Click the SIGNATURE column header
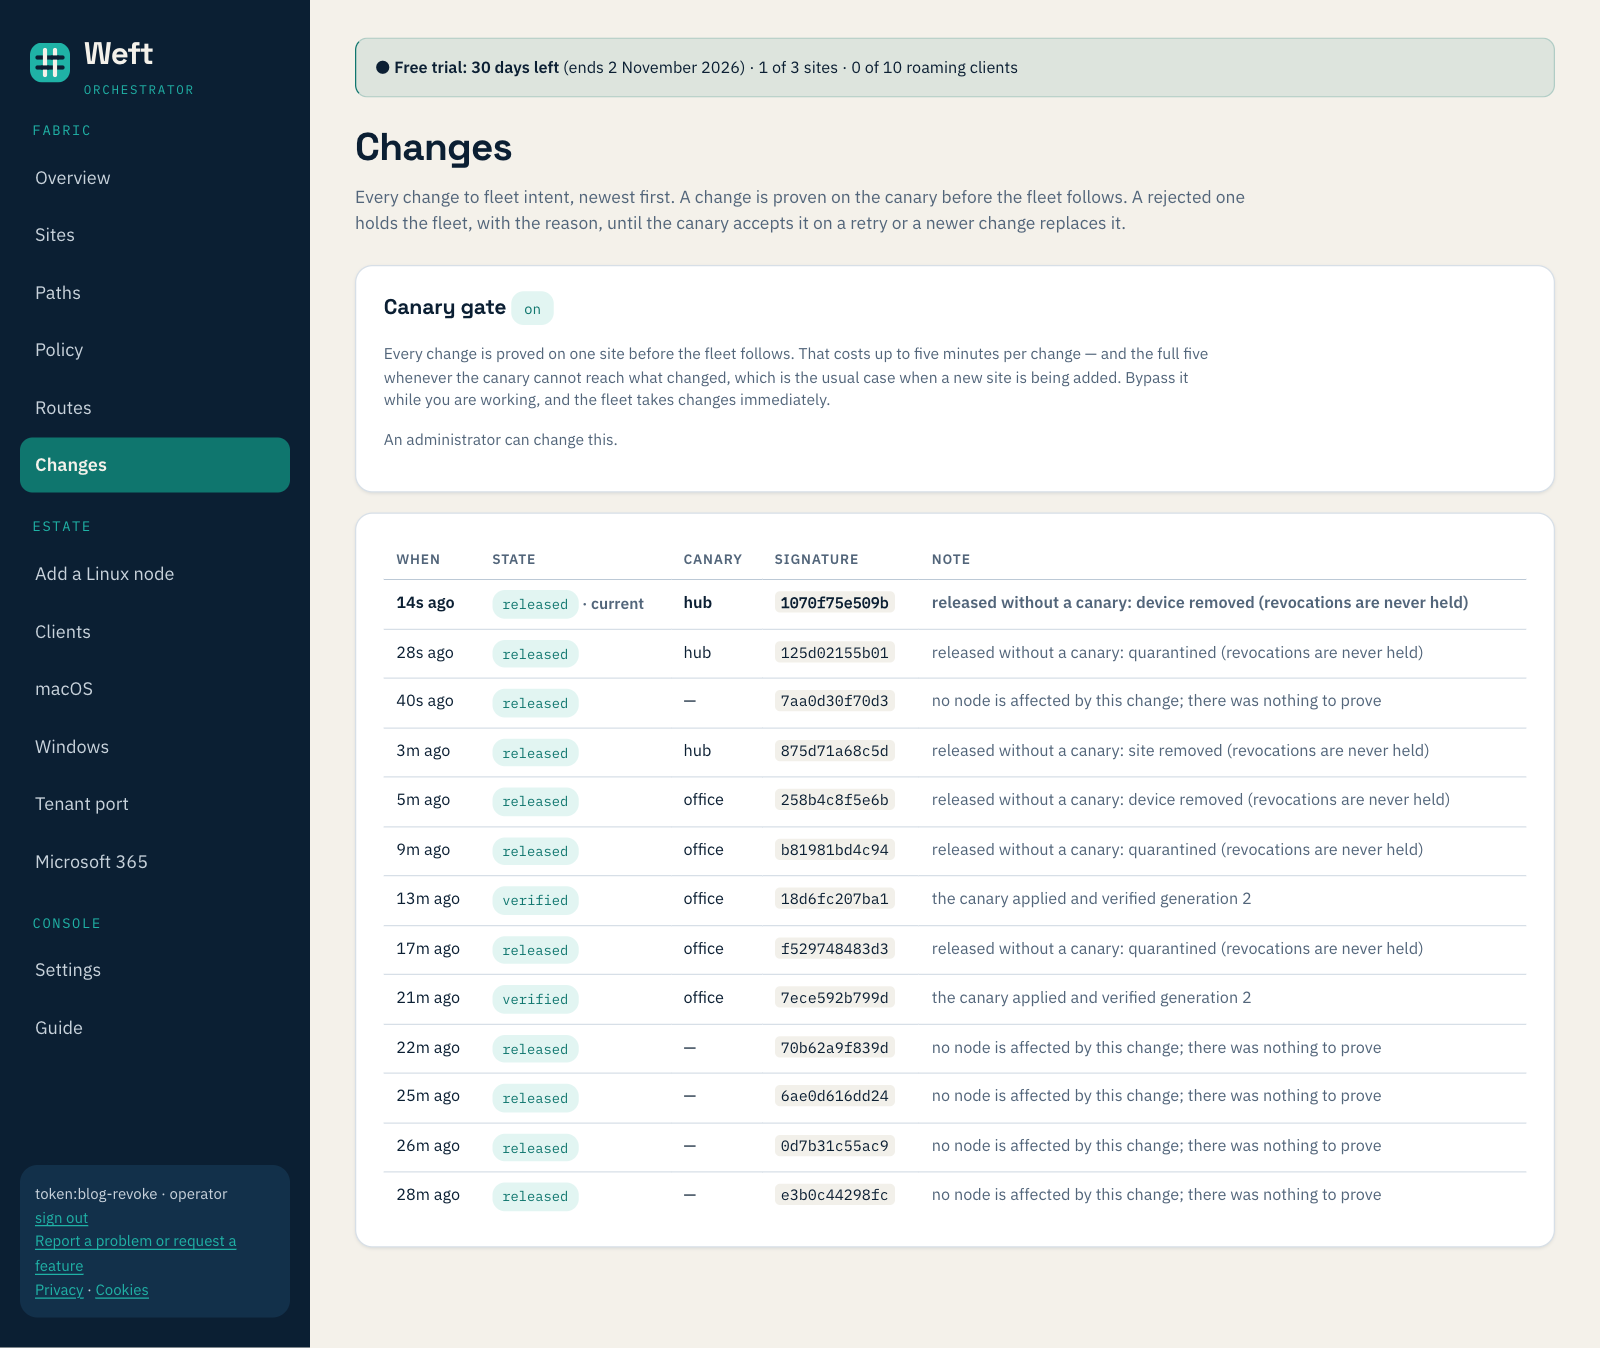The width and height of the screenshot is (1600, 1348). (x=816, y=559)
